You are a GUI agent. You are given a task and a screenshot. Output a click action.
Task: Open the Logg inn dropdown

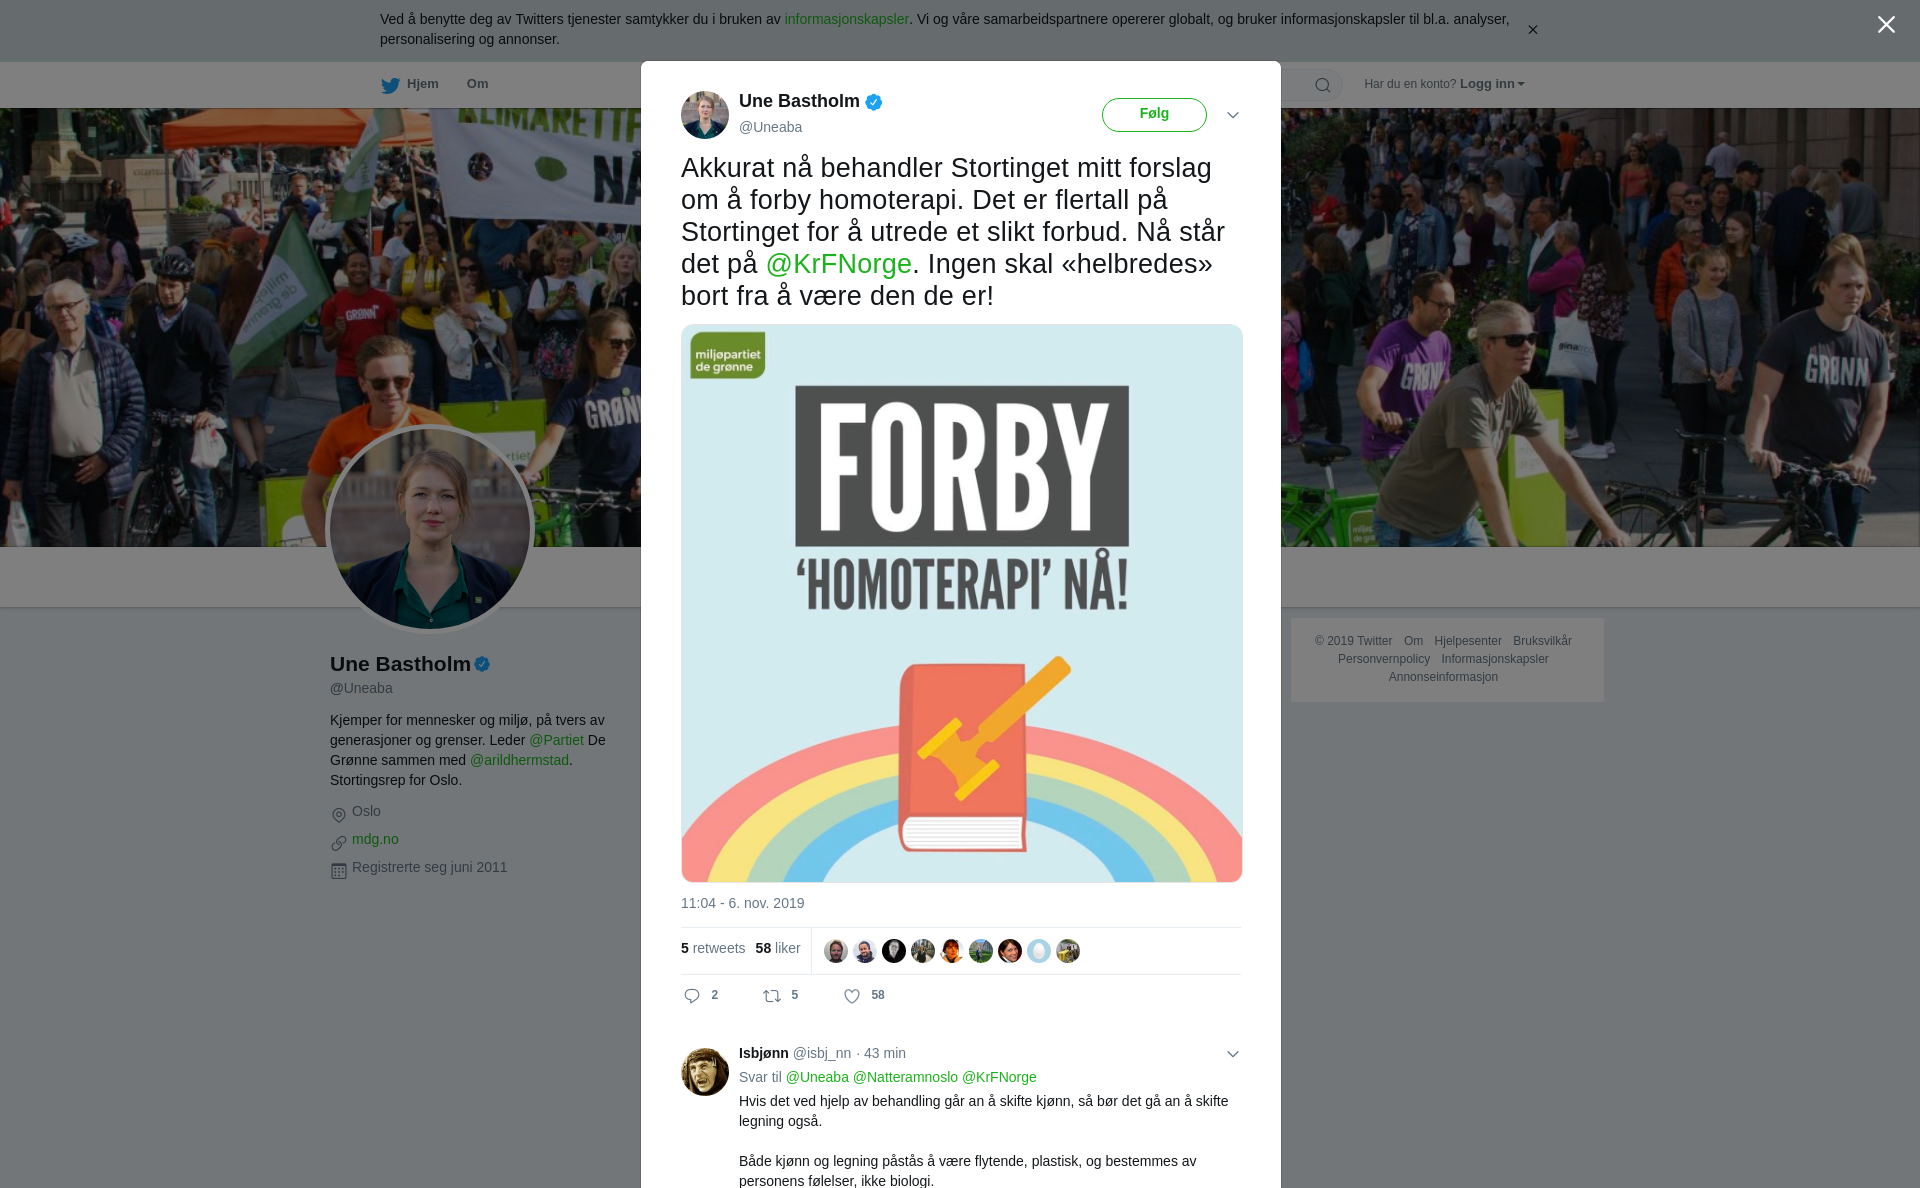(1492, 84)
